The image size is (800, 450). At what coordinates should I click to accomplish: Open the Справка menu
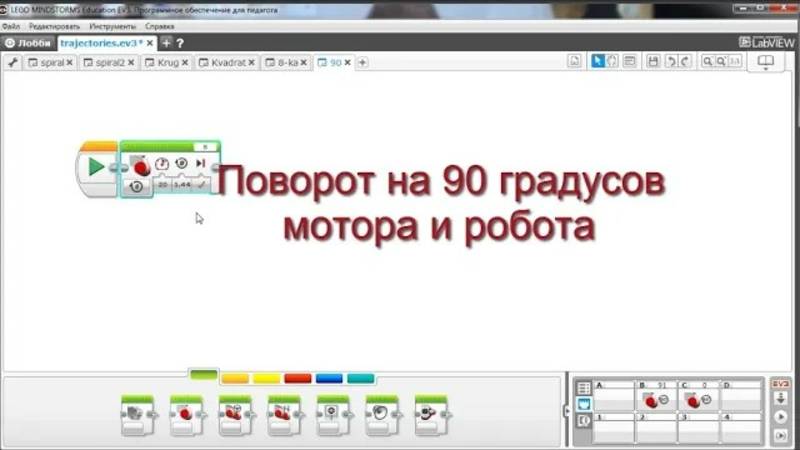(159, 26)
